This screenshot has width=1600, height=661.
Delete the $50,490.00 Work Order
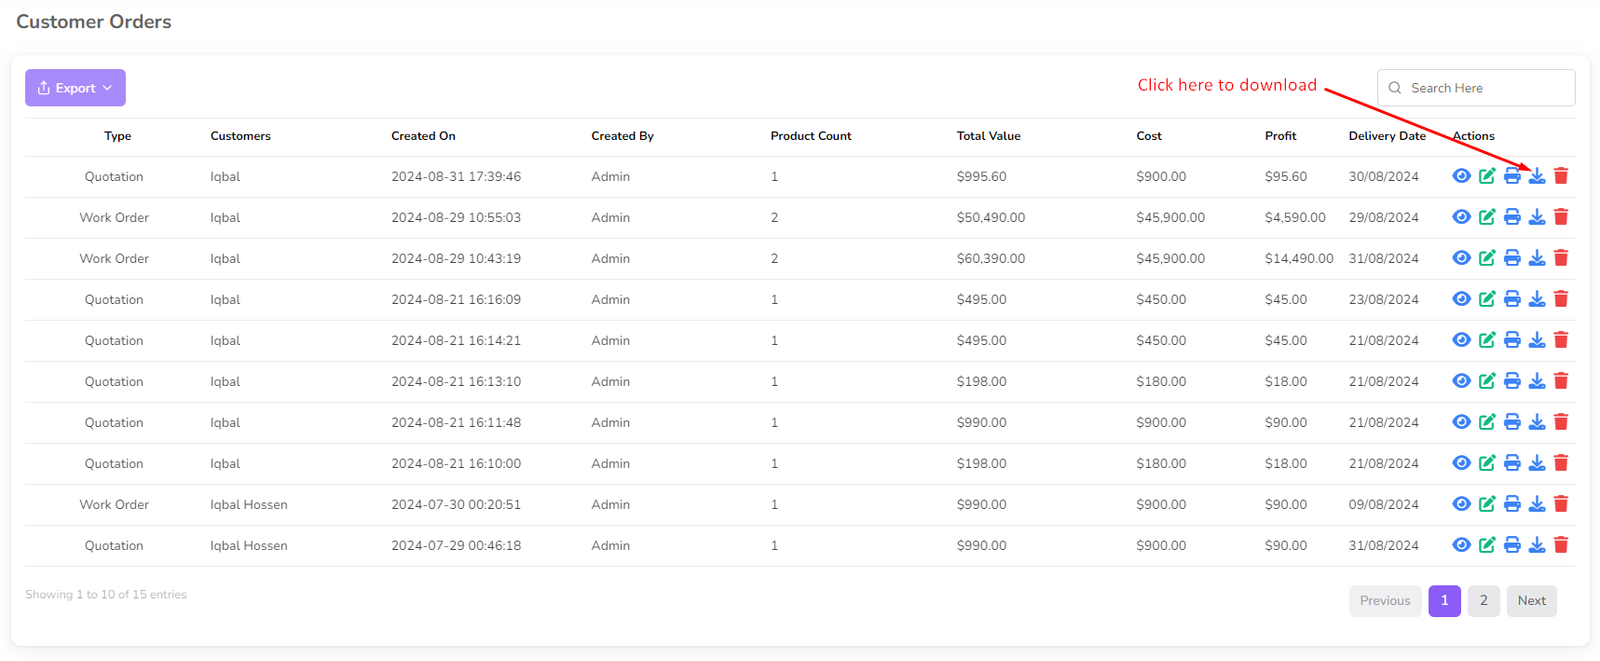click(x=1561, y=217)
